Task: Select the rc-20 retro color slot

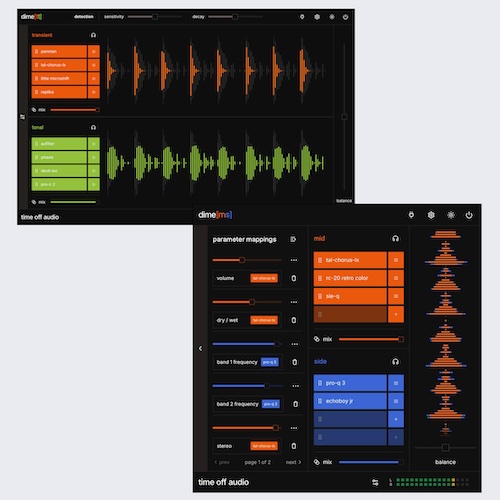Action: pos(350,278)
